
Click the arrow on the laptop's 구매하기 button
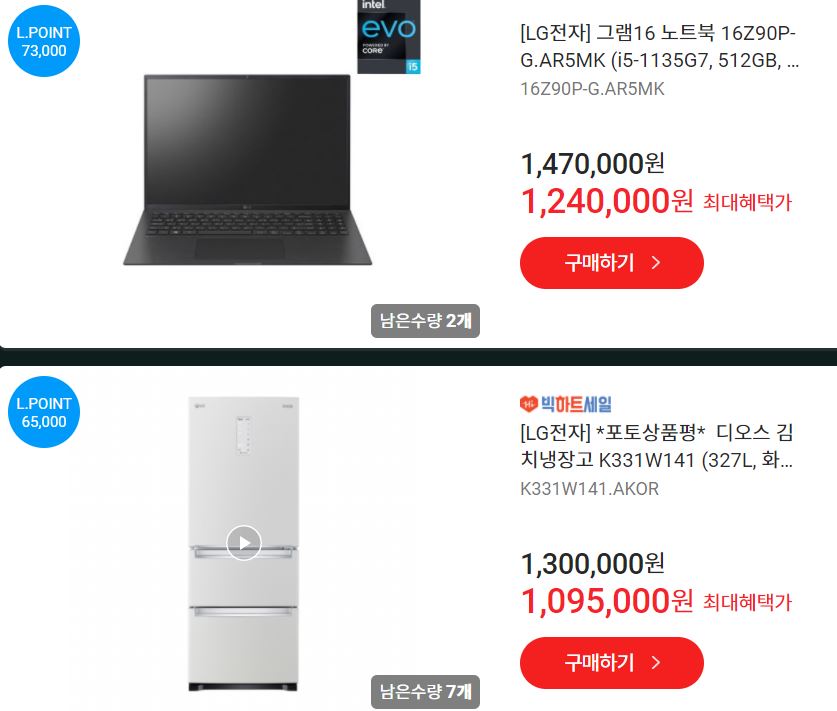pyautogui.click(x=656, y=263)
